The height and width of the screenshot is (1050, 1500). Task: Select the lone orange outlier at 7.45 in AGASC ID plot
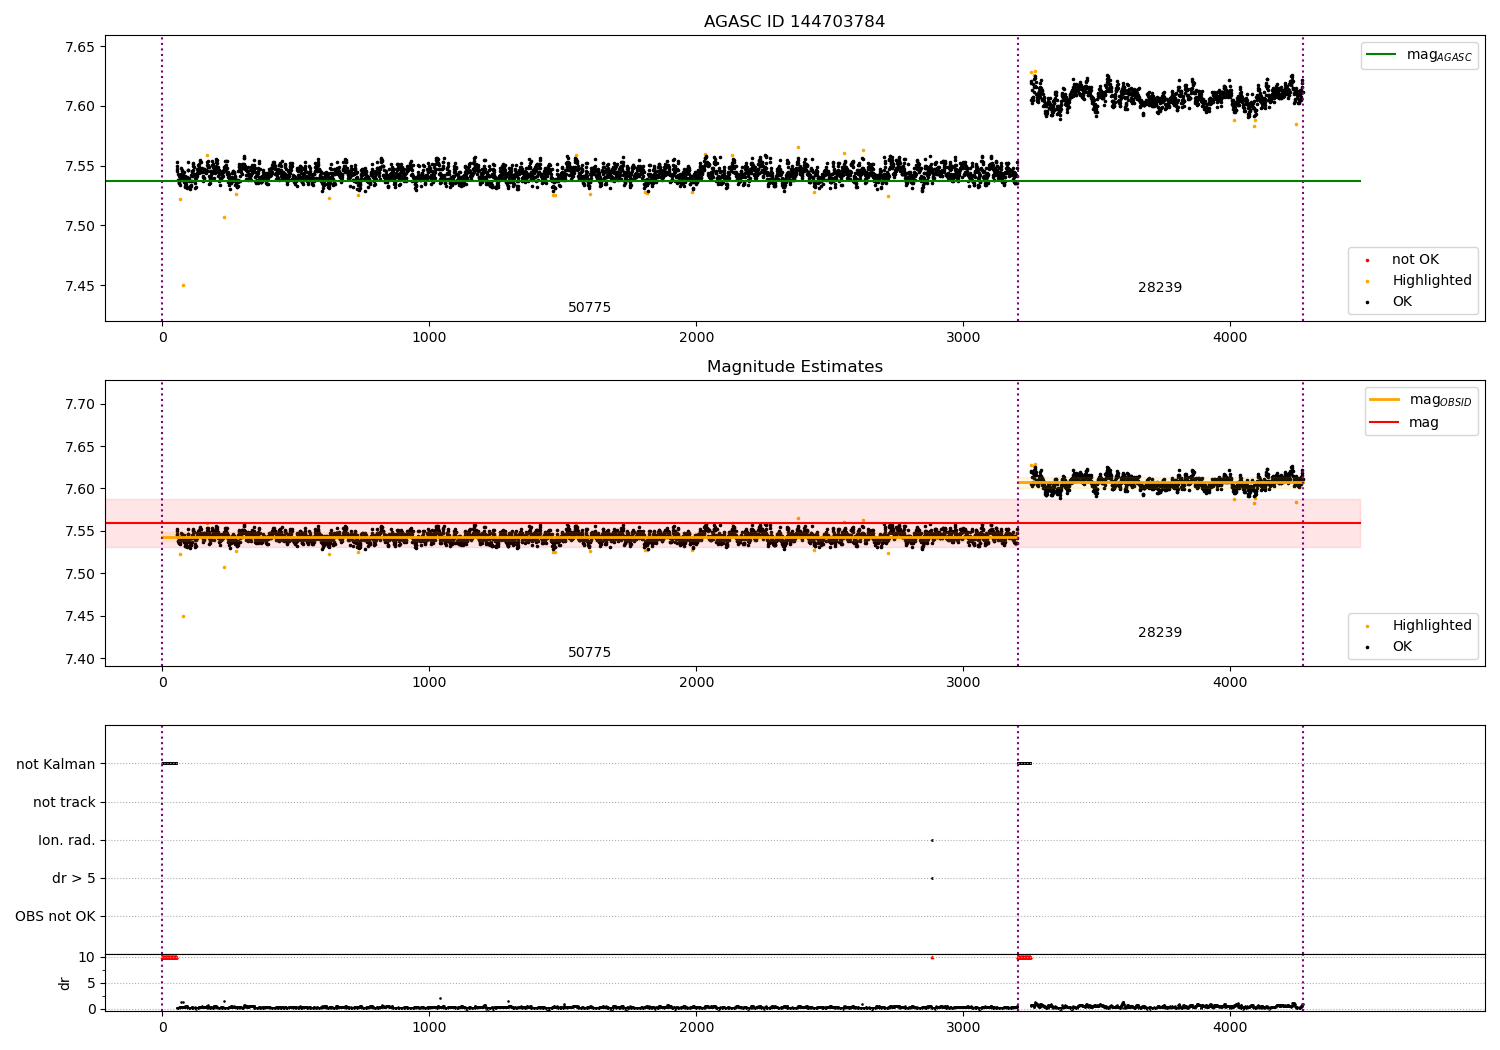pyautogui.click(x=183, y=285)
